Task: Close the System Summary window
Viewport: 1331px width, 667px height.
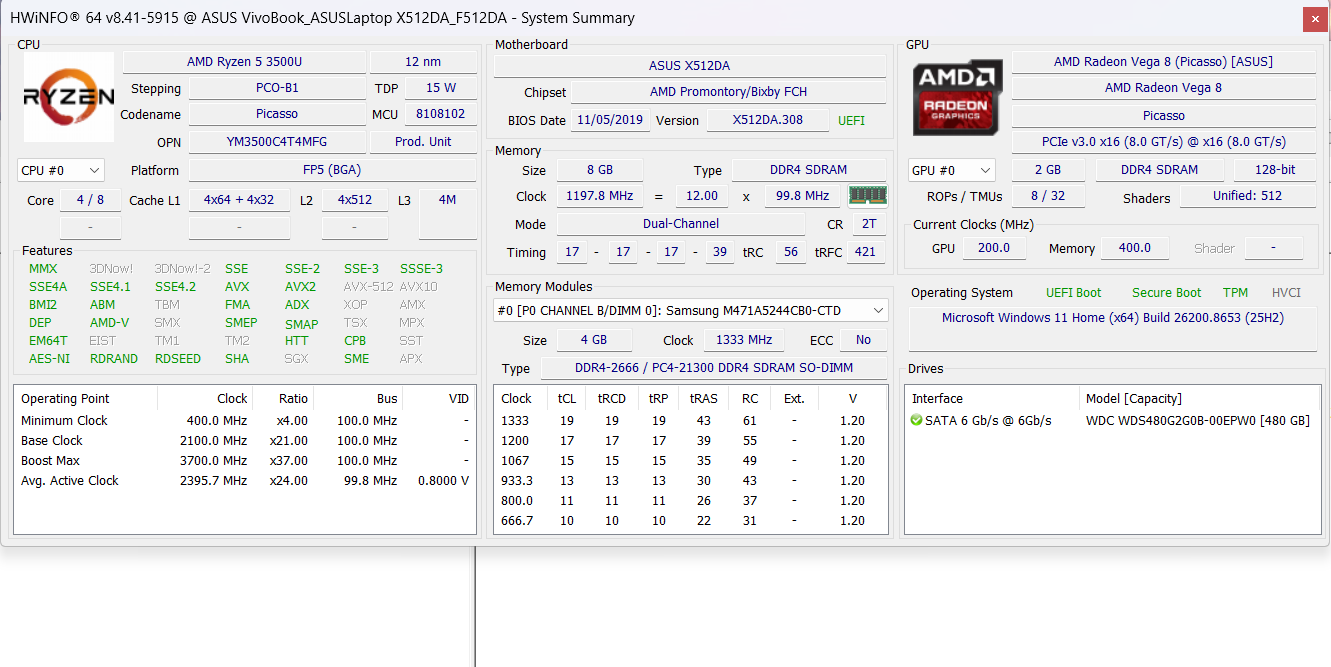Action: [1316, 18]
